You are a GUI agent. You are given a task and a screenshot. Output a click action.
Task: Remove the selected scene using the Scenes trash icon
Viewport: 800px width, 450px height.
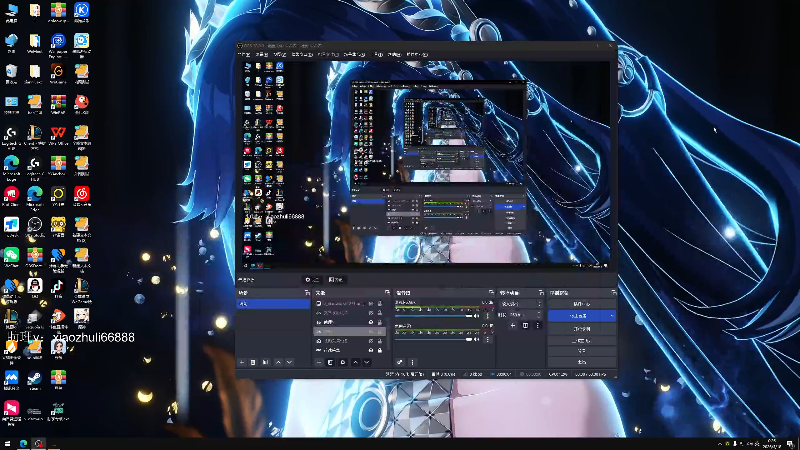pyautogui.click(x=253, y=362)
